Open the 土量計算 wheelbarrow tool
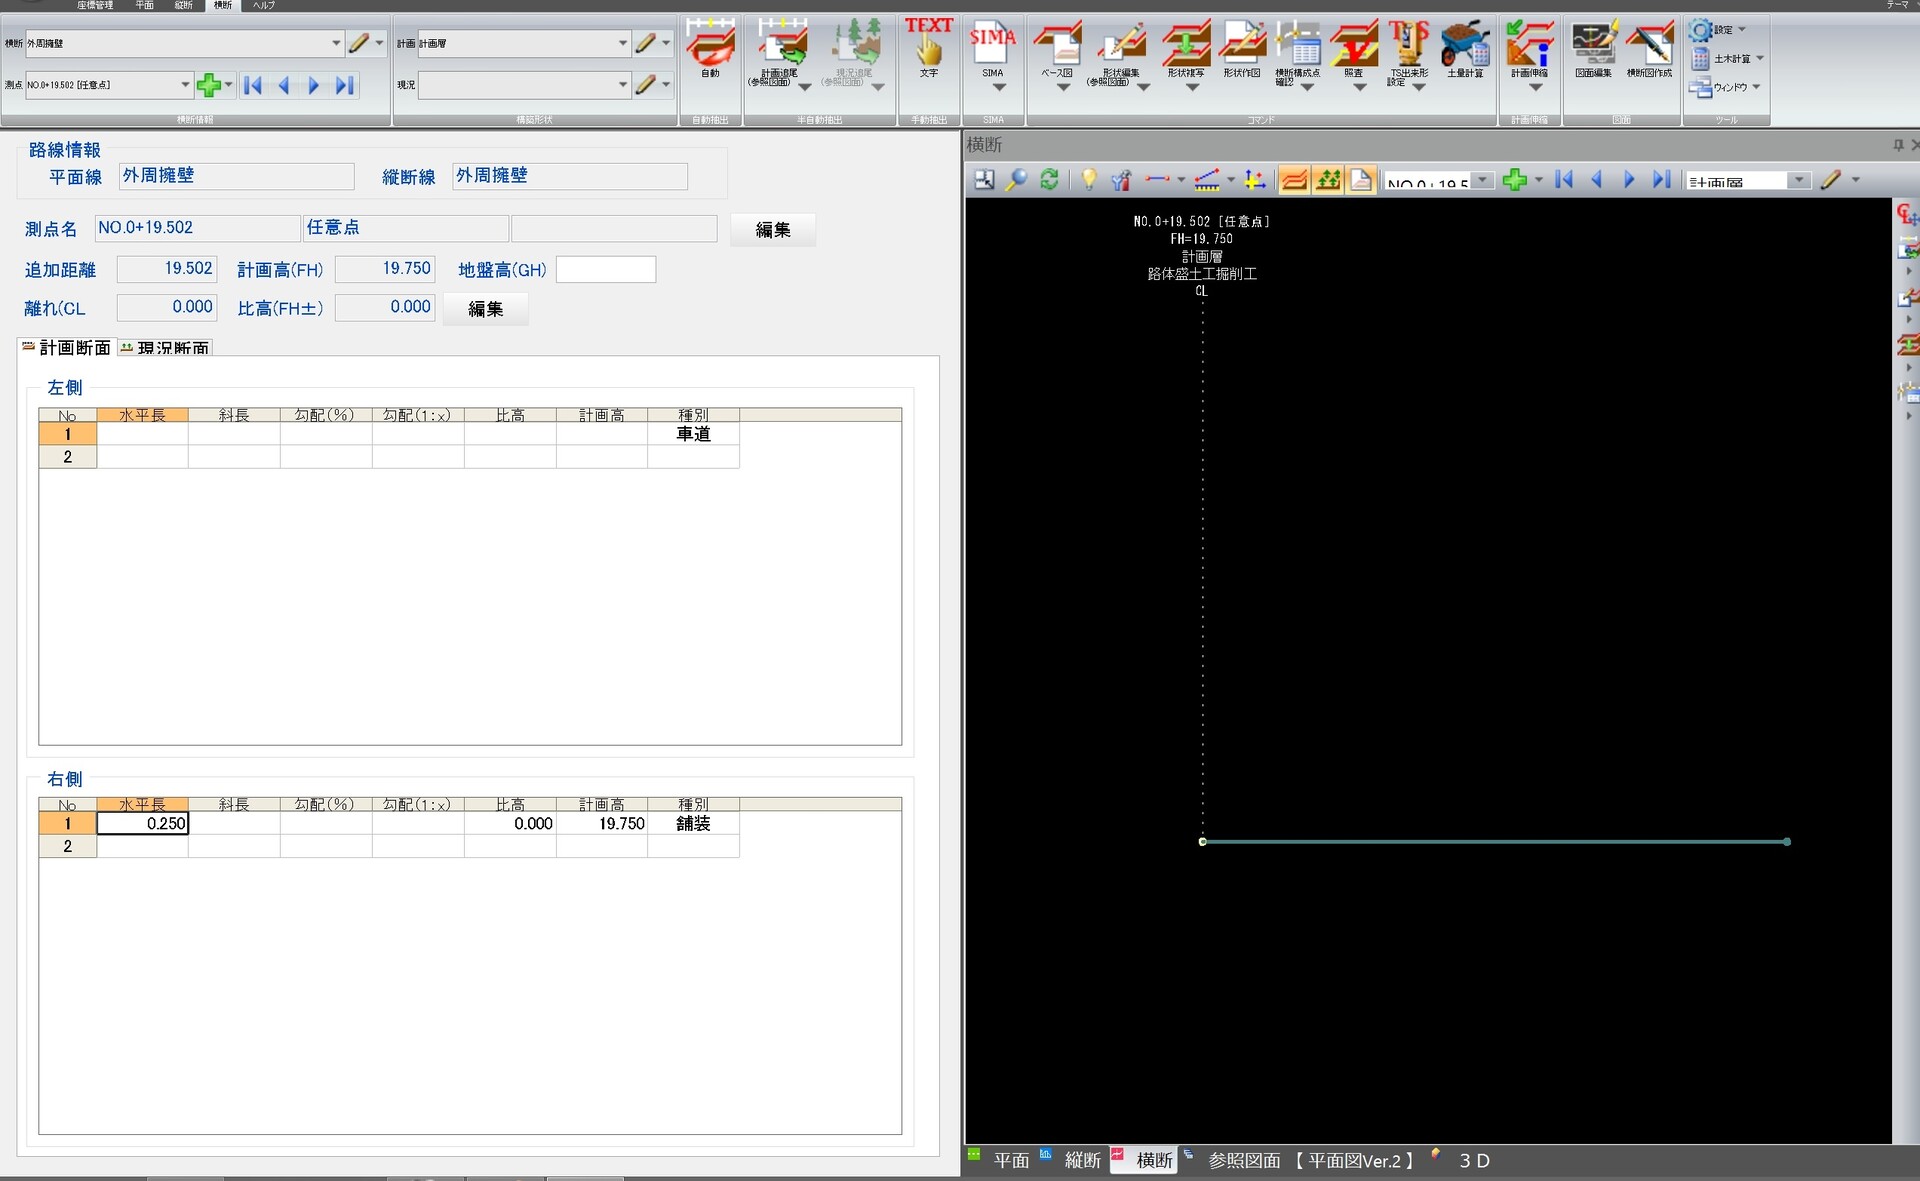The image size is (1920, 1181). pyautogui.click(x=1465, y=49)
